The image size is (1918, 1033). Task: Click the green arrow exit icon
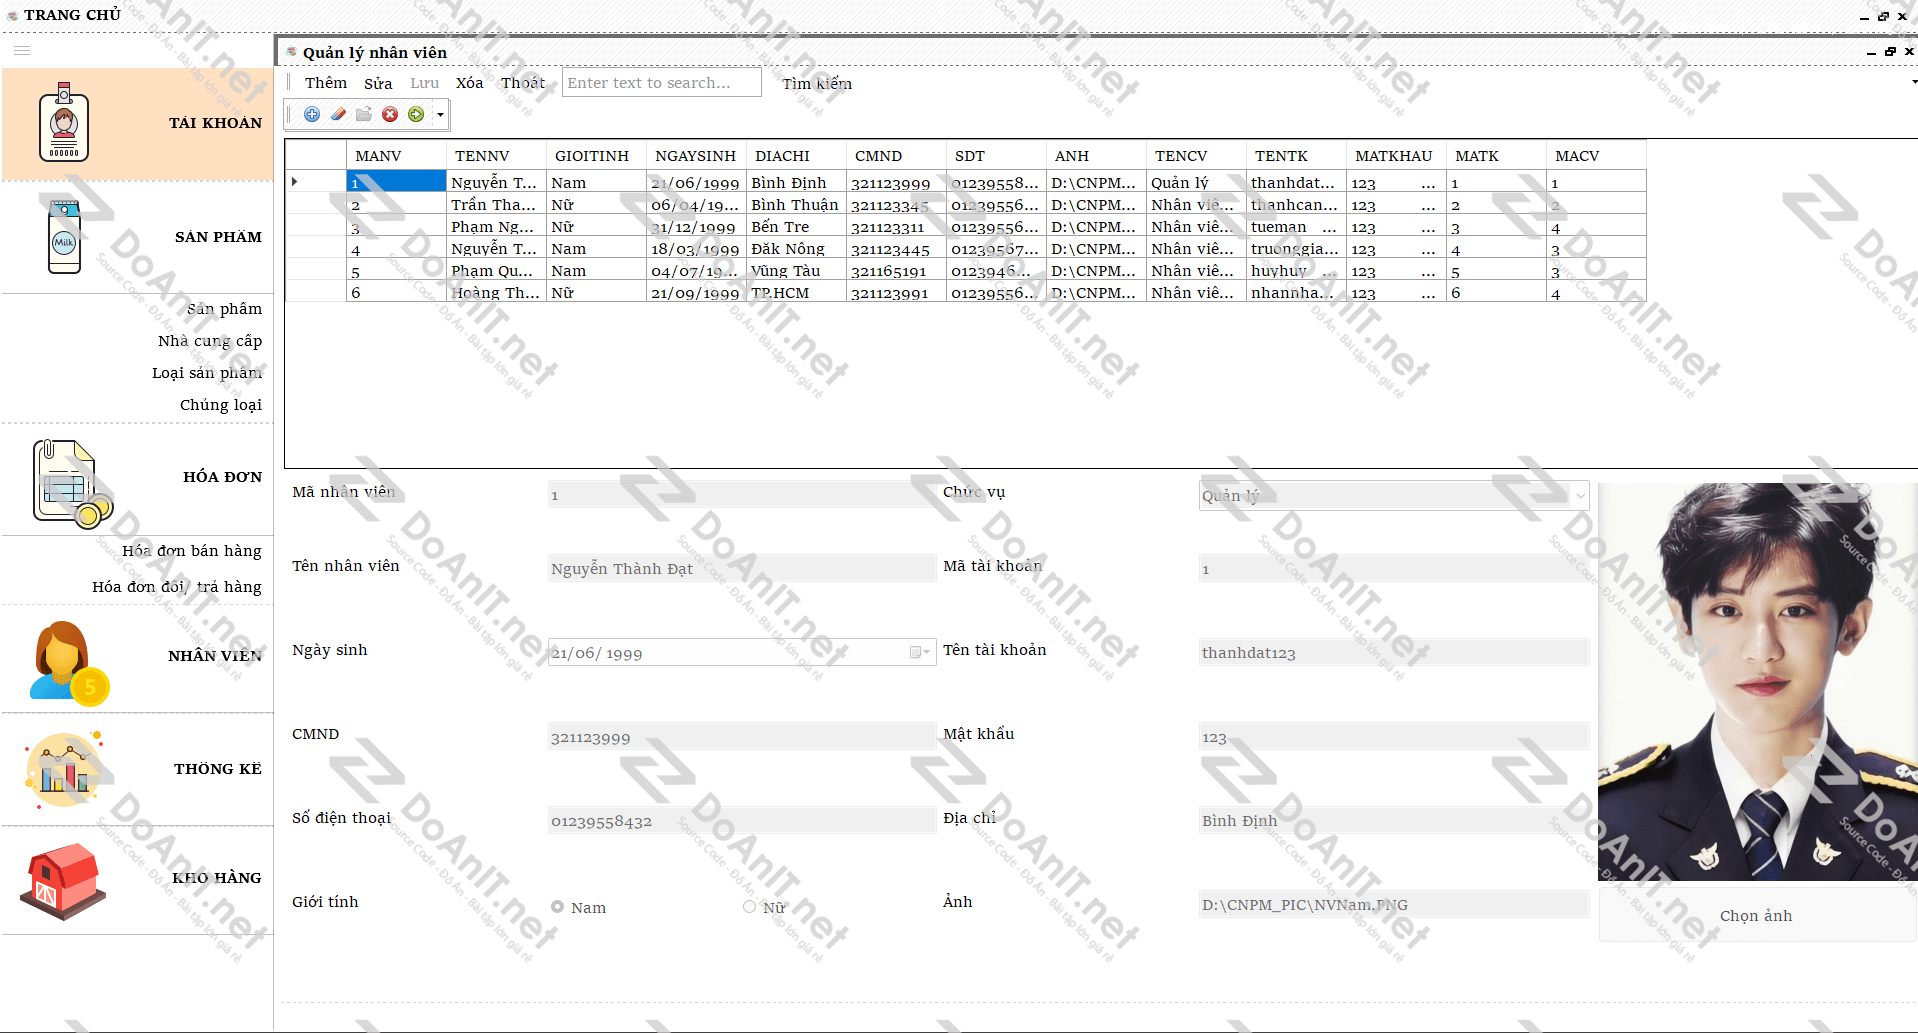pyautogui.click(x=416, y=115)
